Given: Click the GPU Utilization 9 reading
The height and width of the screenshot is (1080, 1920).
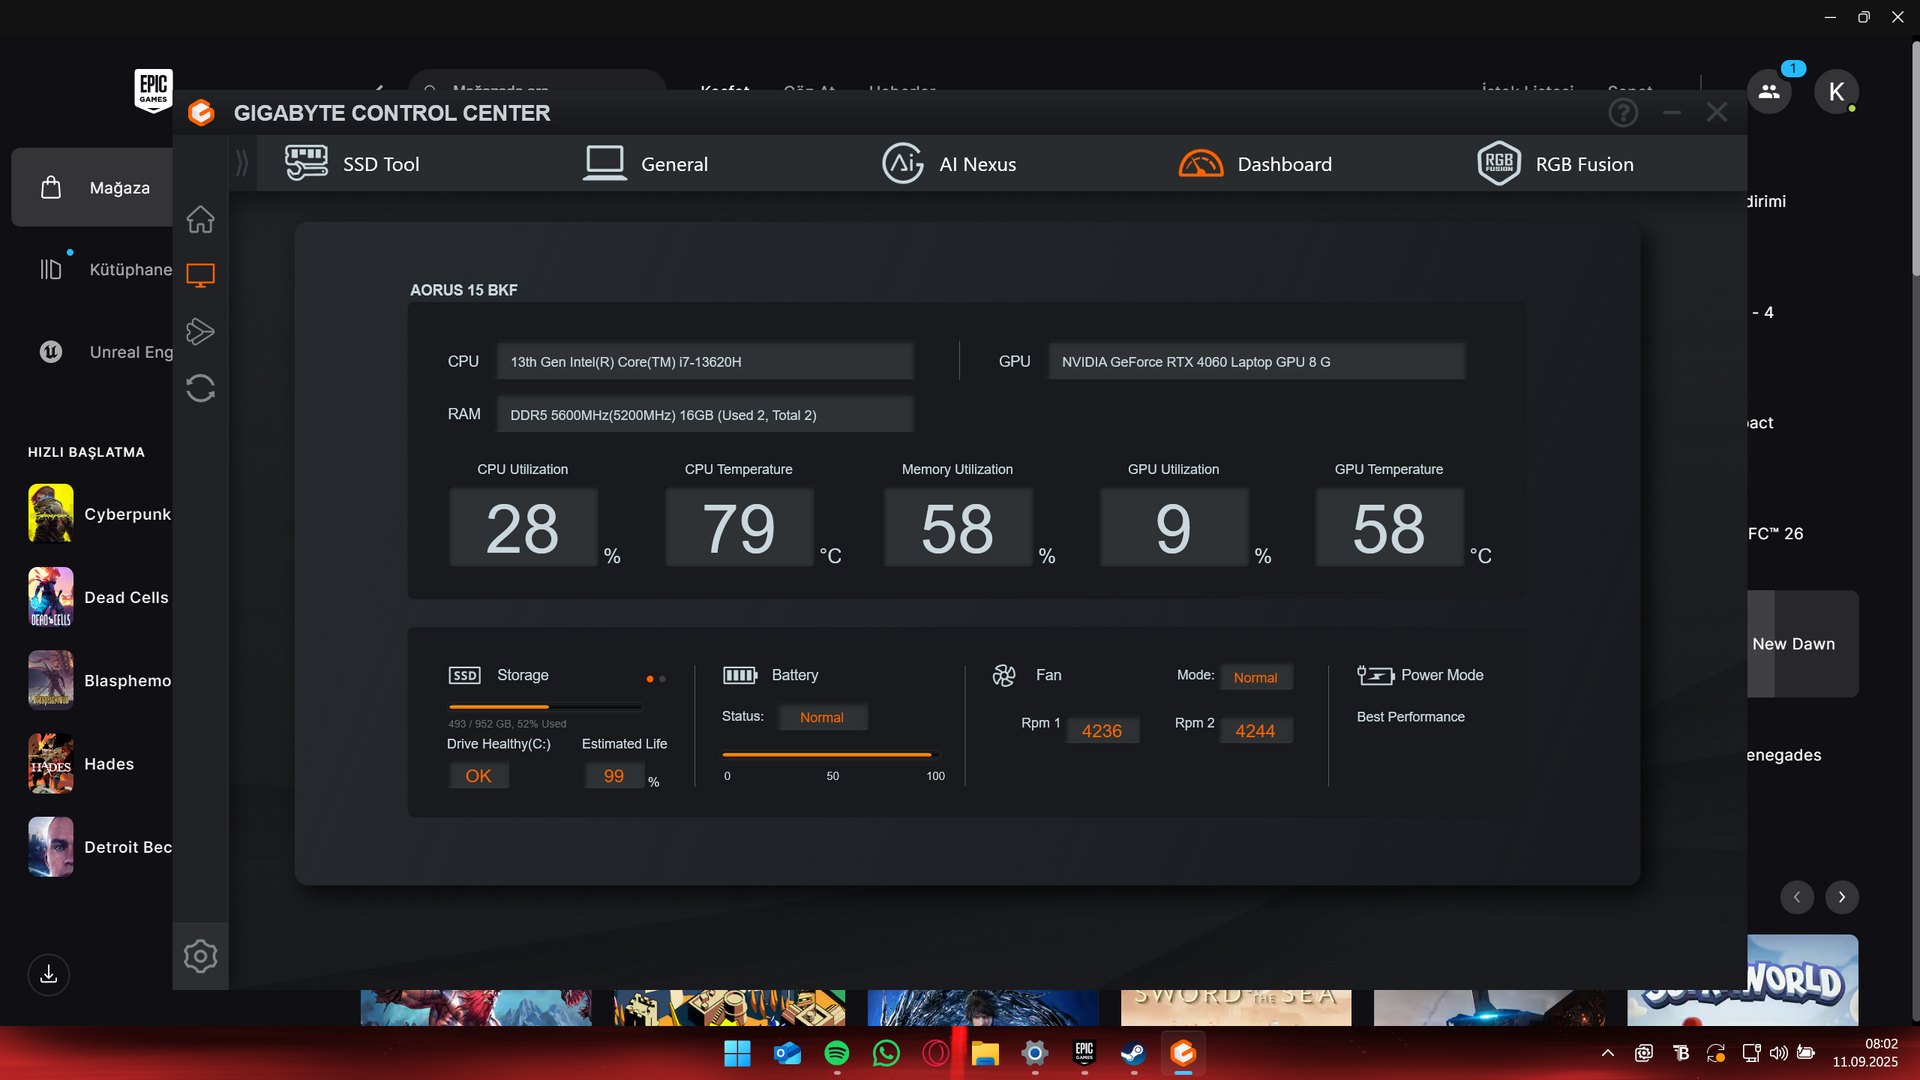Looking at the screenshot, I should coord(1174,528).
